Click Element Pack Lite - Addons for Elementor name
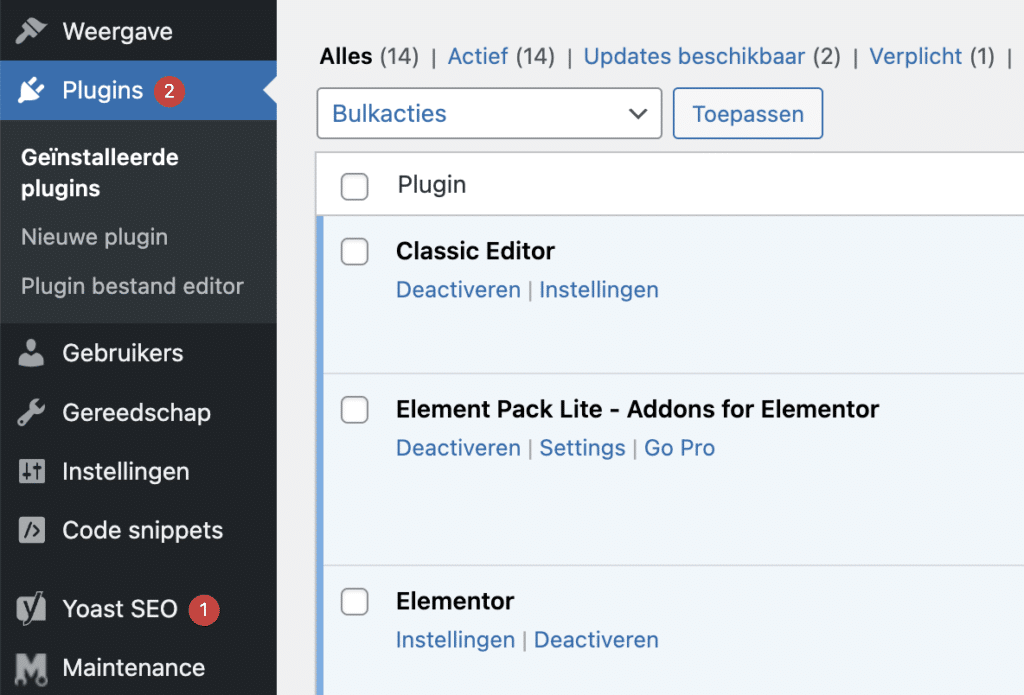The width and height of the screenshot is (1024, 695). pos(637,409)
